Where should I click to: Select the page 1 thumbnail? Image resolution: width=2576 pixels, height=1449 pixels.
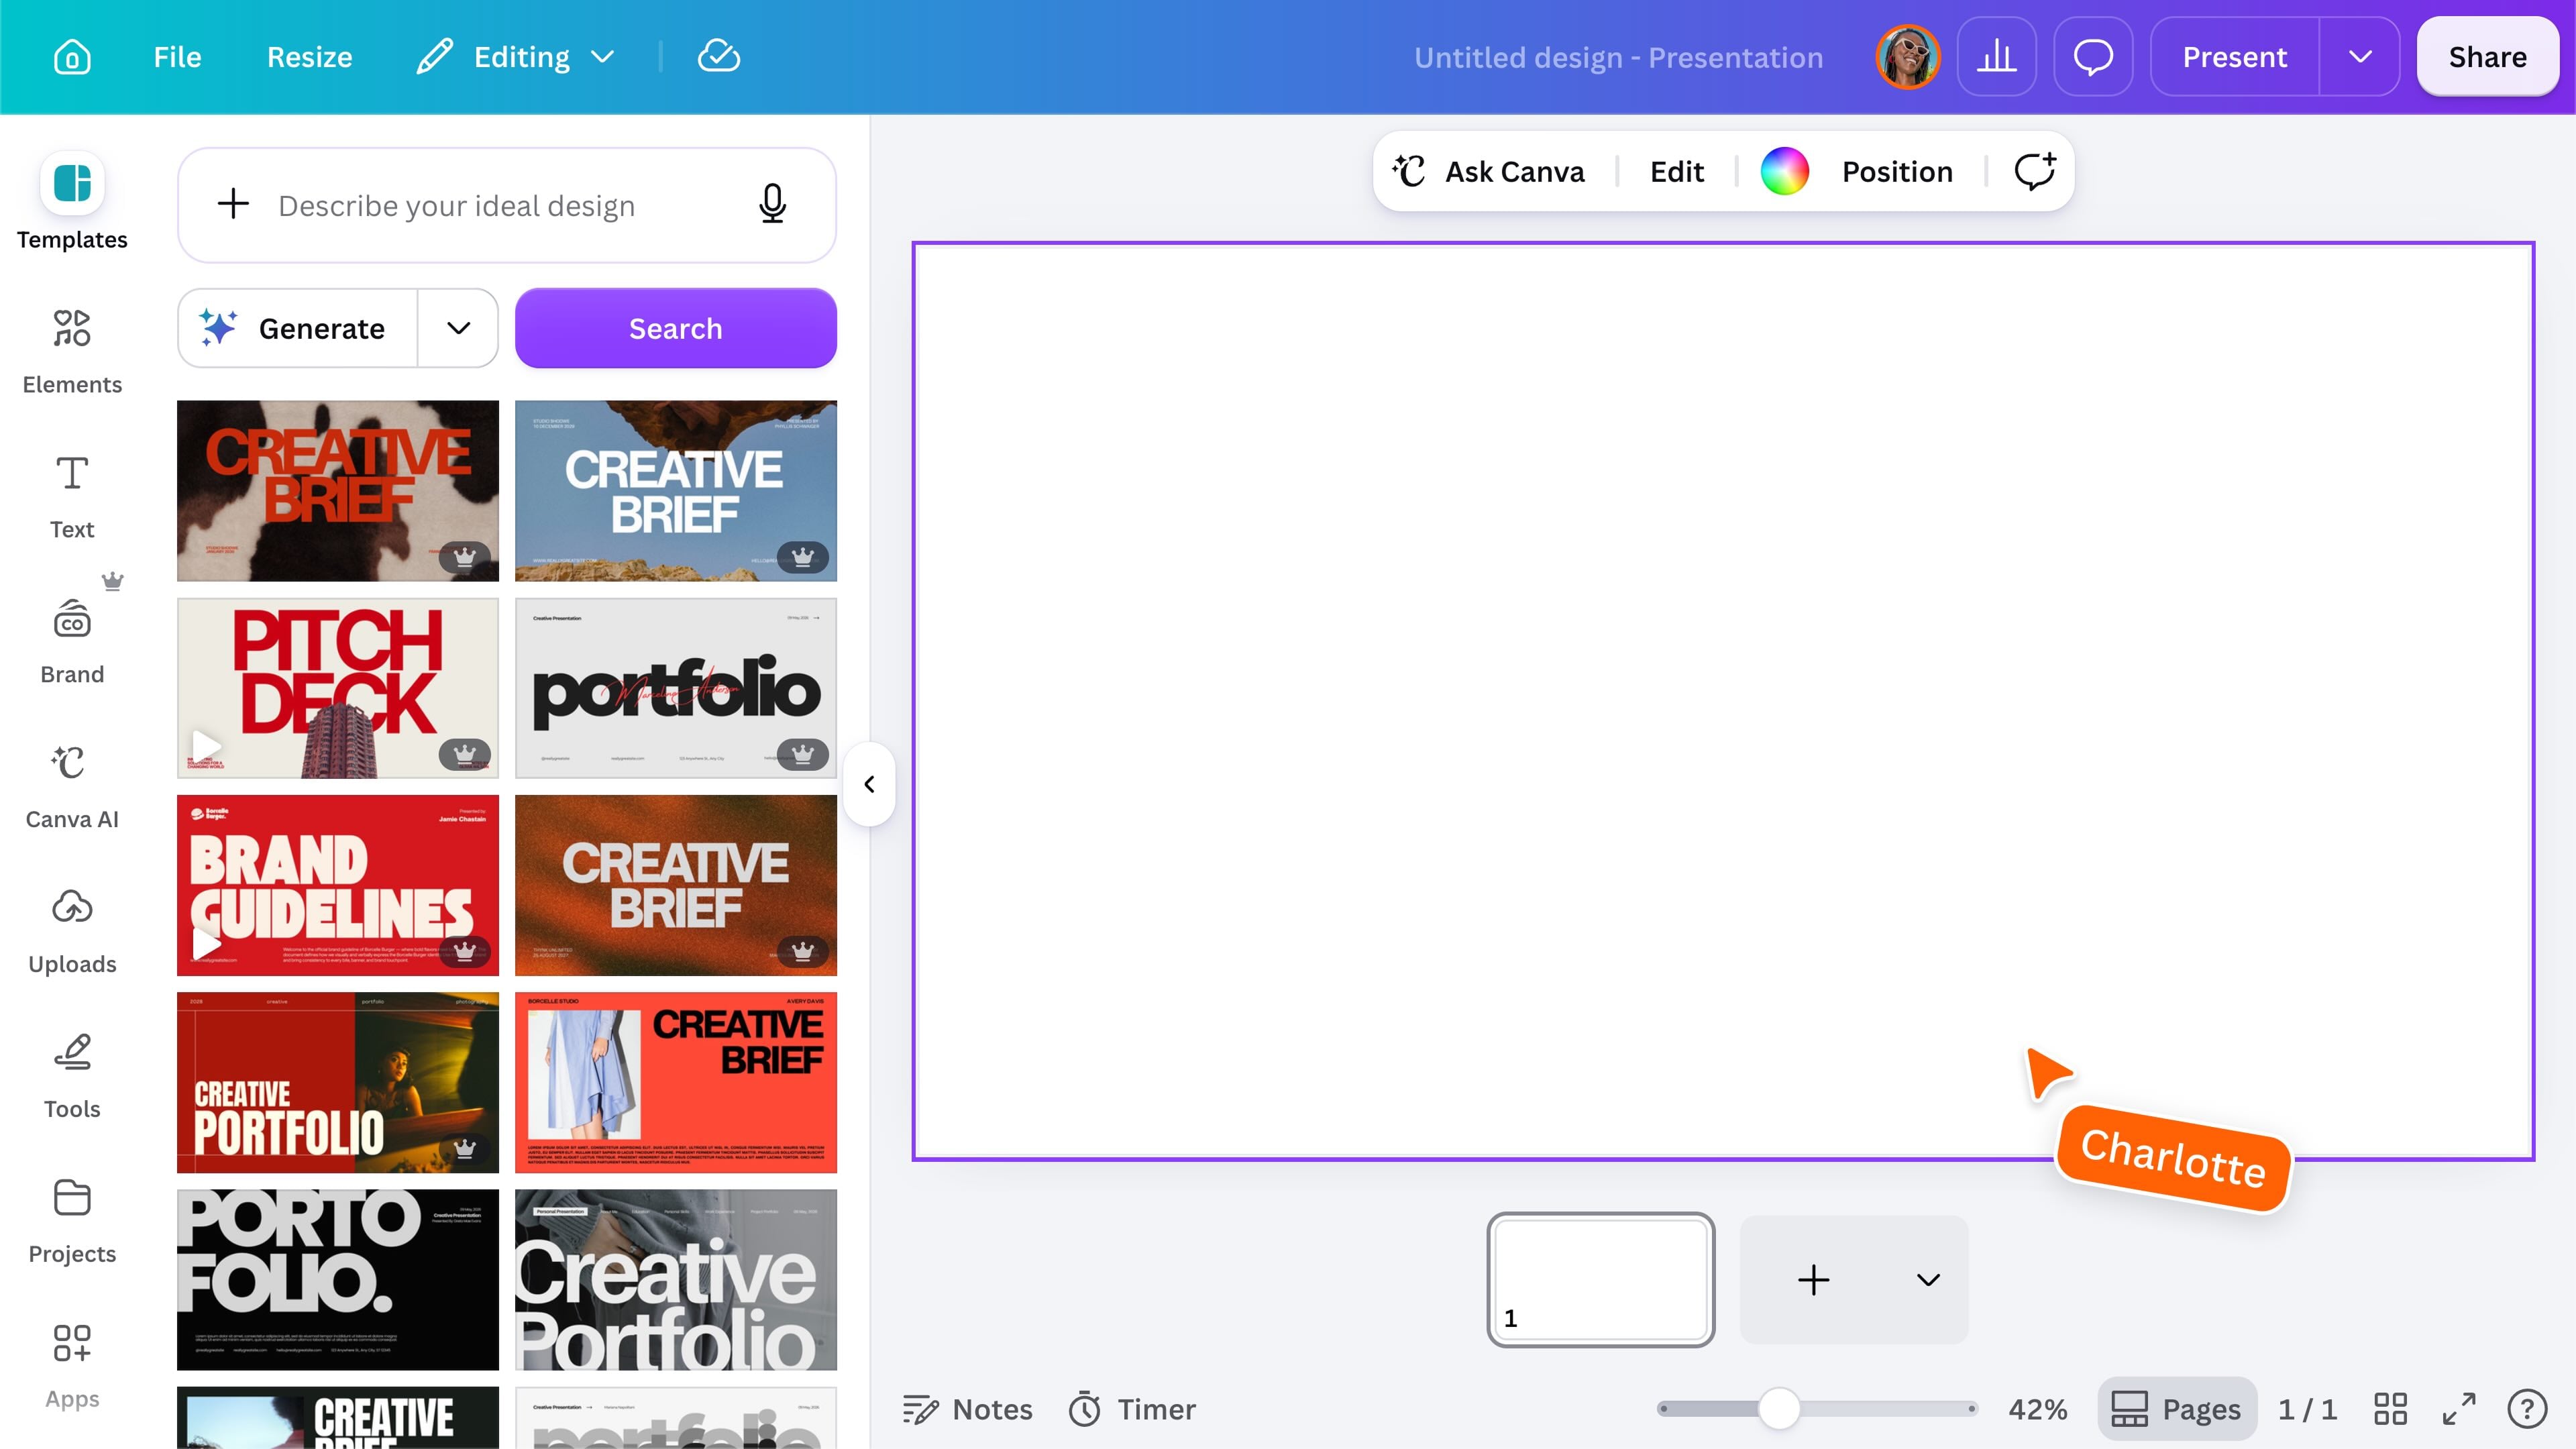pos(1600,1279)
